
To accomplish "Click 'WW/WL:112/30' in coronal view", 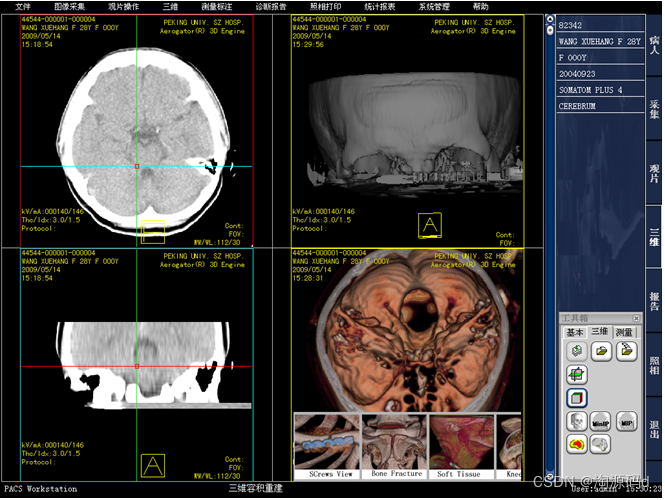I will coord(217,476).
